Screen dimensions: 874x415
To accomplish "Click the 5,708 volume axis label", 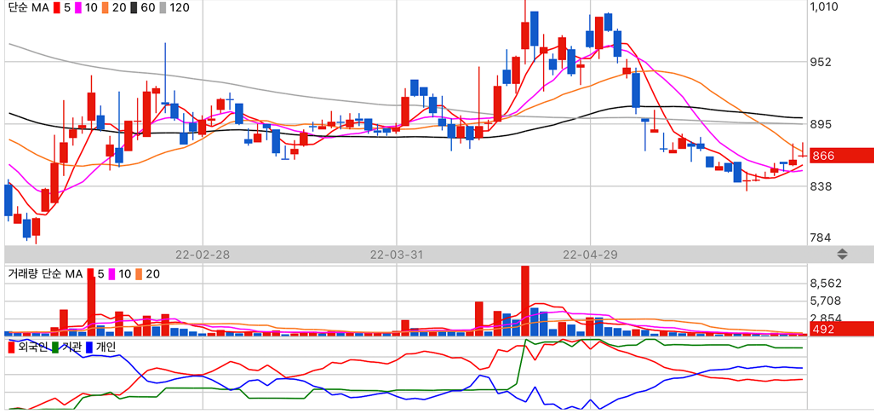I will (826, 301).
